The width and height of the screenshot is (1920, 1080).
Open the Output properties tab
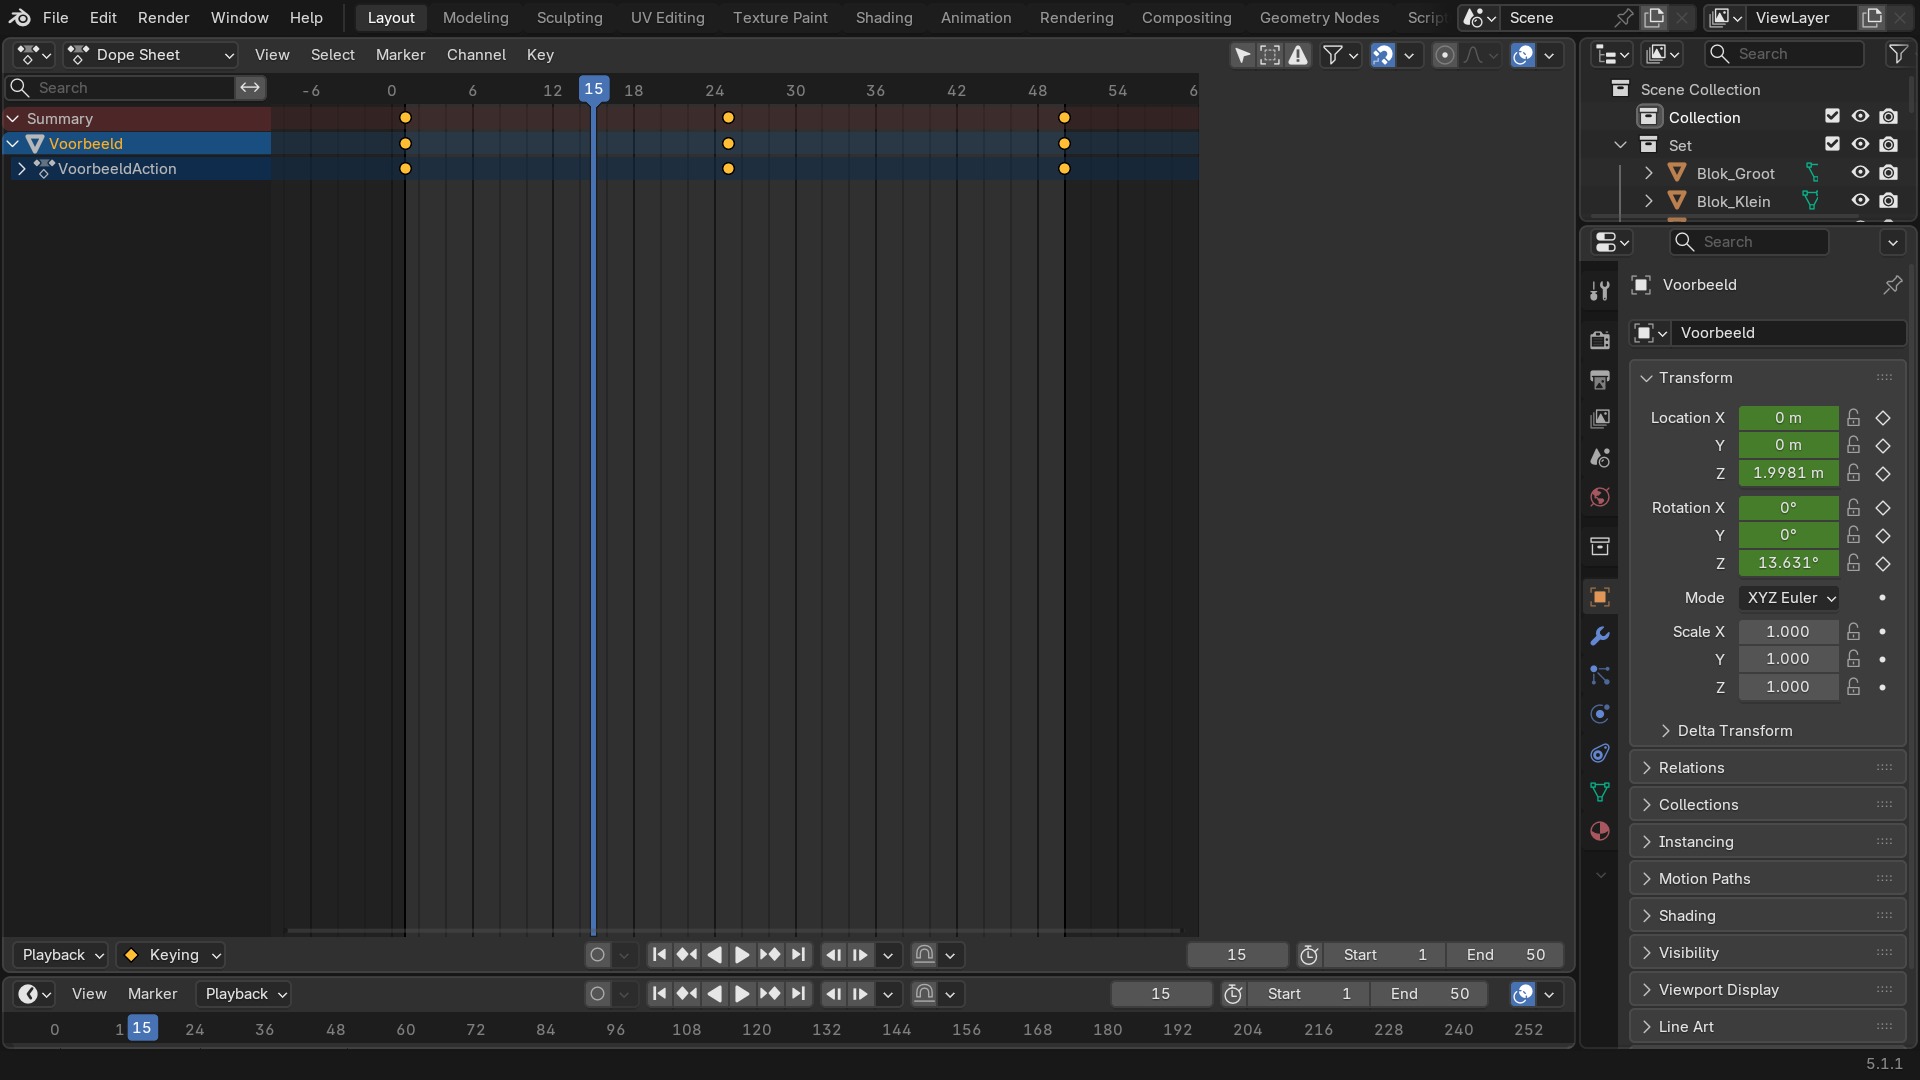1600,380
